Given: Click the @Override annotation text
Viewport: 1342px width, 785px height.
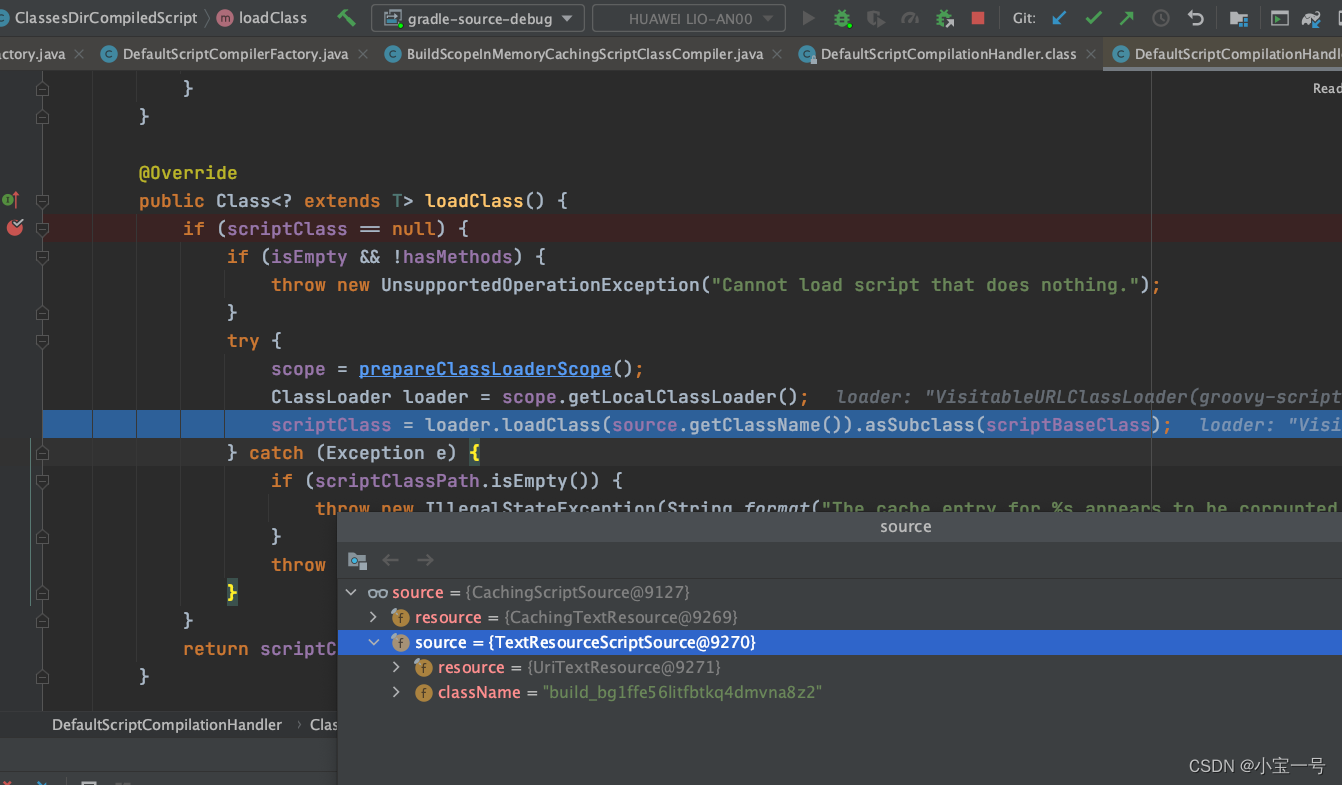Looking at the screenshot, I should pos(188,173).
